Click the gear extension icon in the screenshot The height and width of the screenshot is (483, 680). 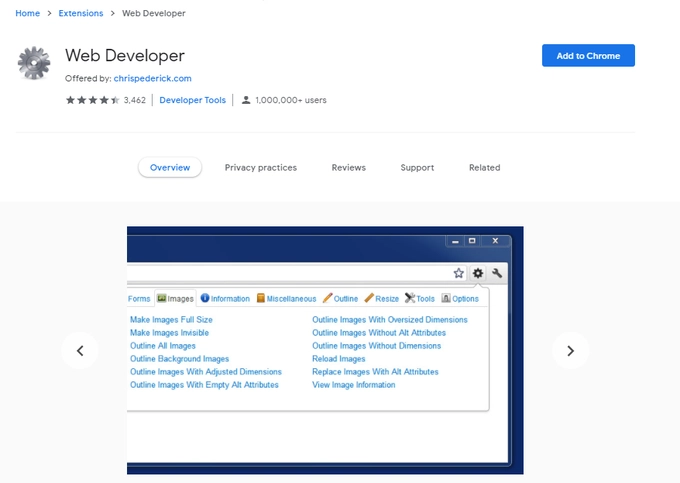click(x=477, y=273)
